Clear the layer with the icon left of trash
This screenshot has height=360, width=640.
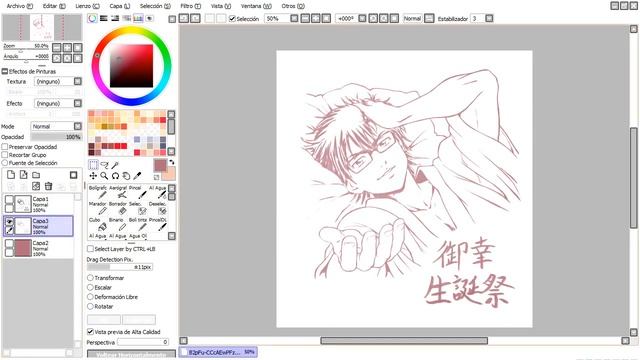36,186
